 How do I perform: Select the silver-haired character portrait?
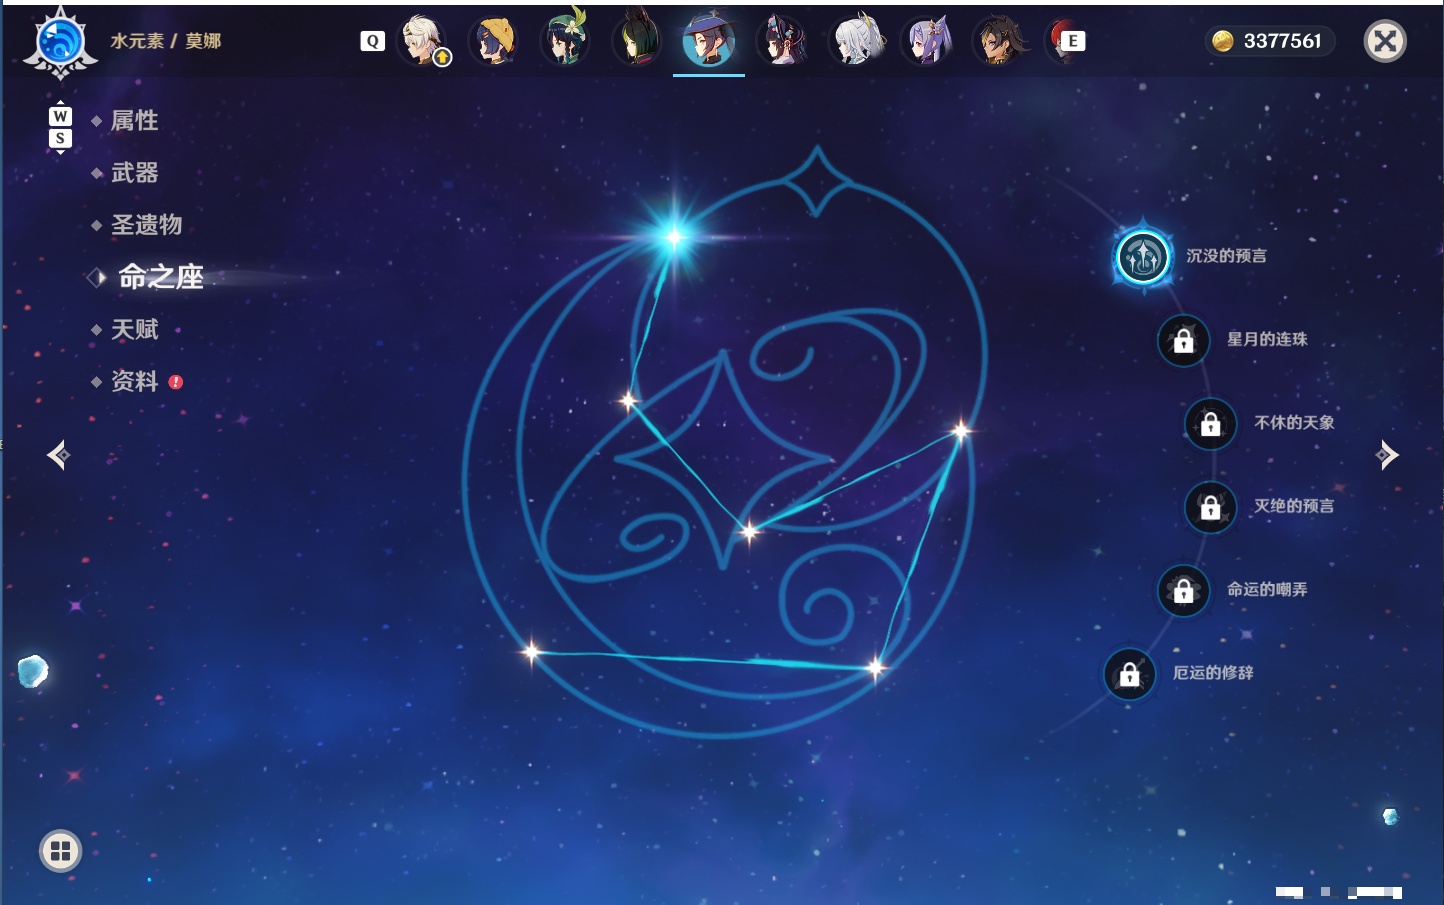(857, 41)
